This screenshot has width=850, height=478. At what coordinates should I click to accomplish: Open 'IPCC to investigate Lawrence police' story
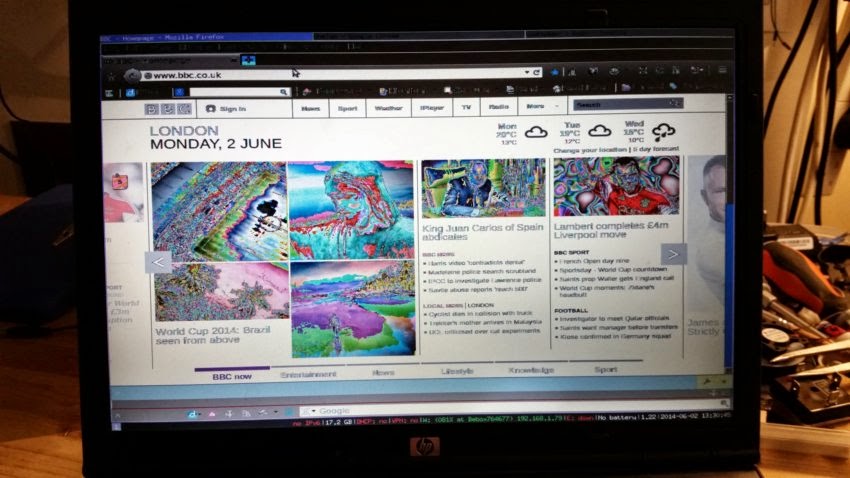pos(485,280)
